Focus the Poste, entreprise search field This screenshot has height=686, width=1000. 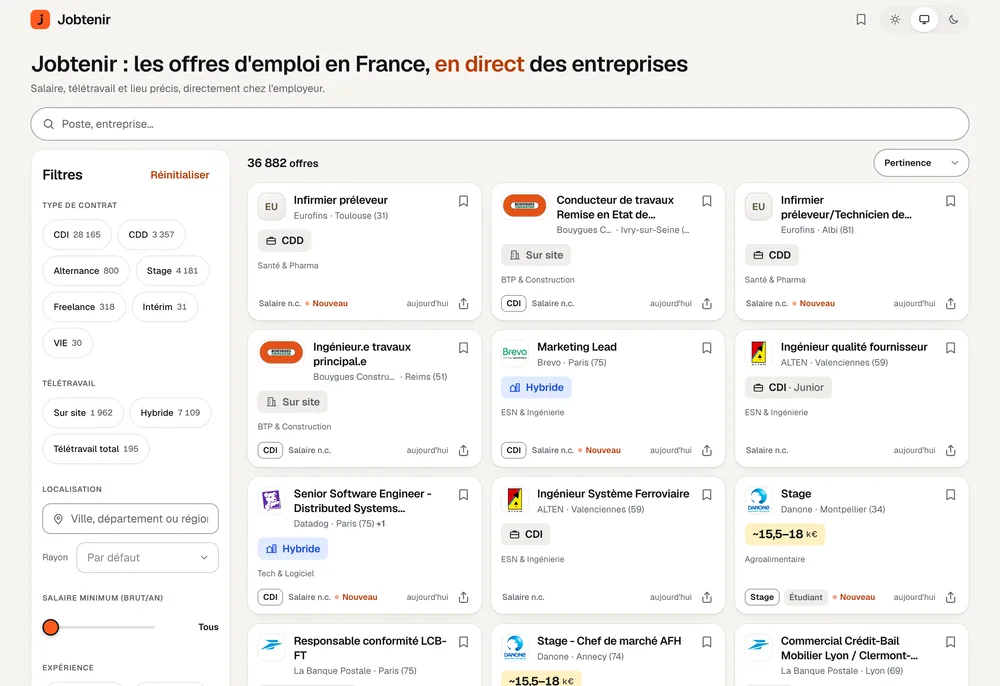pos(500,124)
